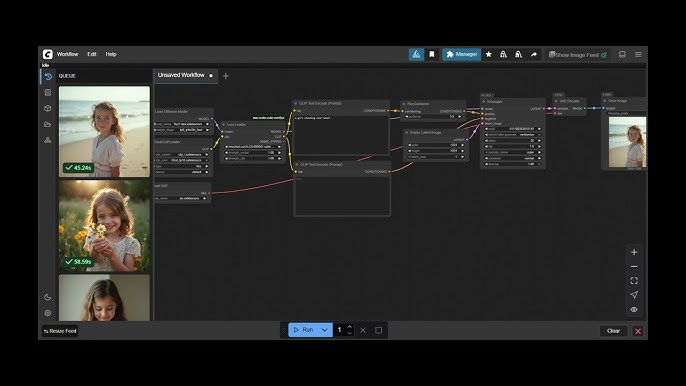686x386 pixels.
Task: Open KSampler scheduler combo box
Action: click(x=513, y=158)
